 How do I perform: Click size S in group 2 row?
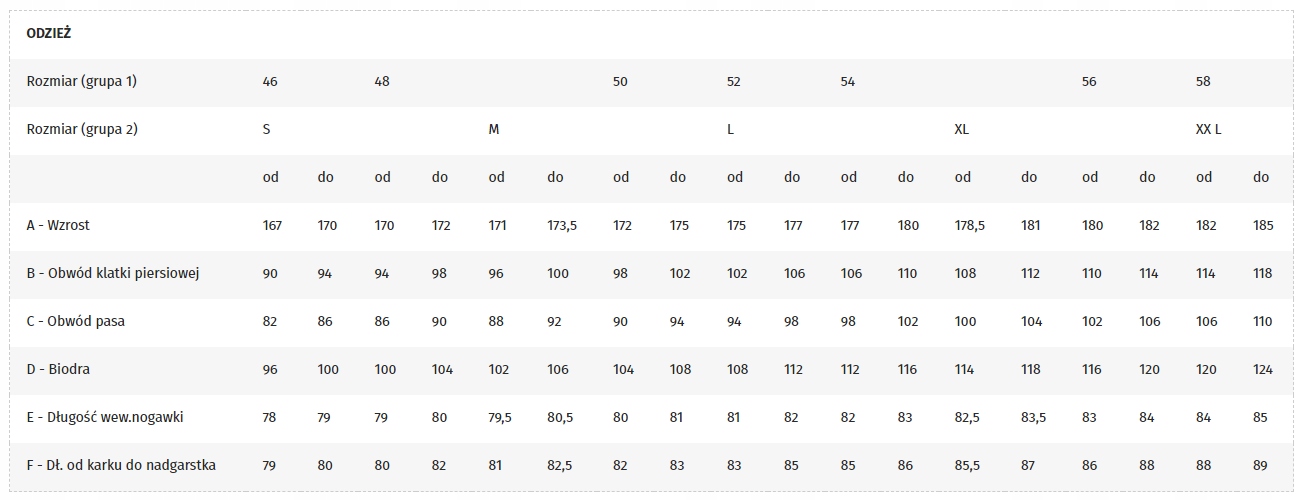(x=266, y=129)
